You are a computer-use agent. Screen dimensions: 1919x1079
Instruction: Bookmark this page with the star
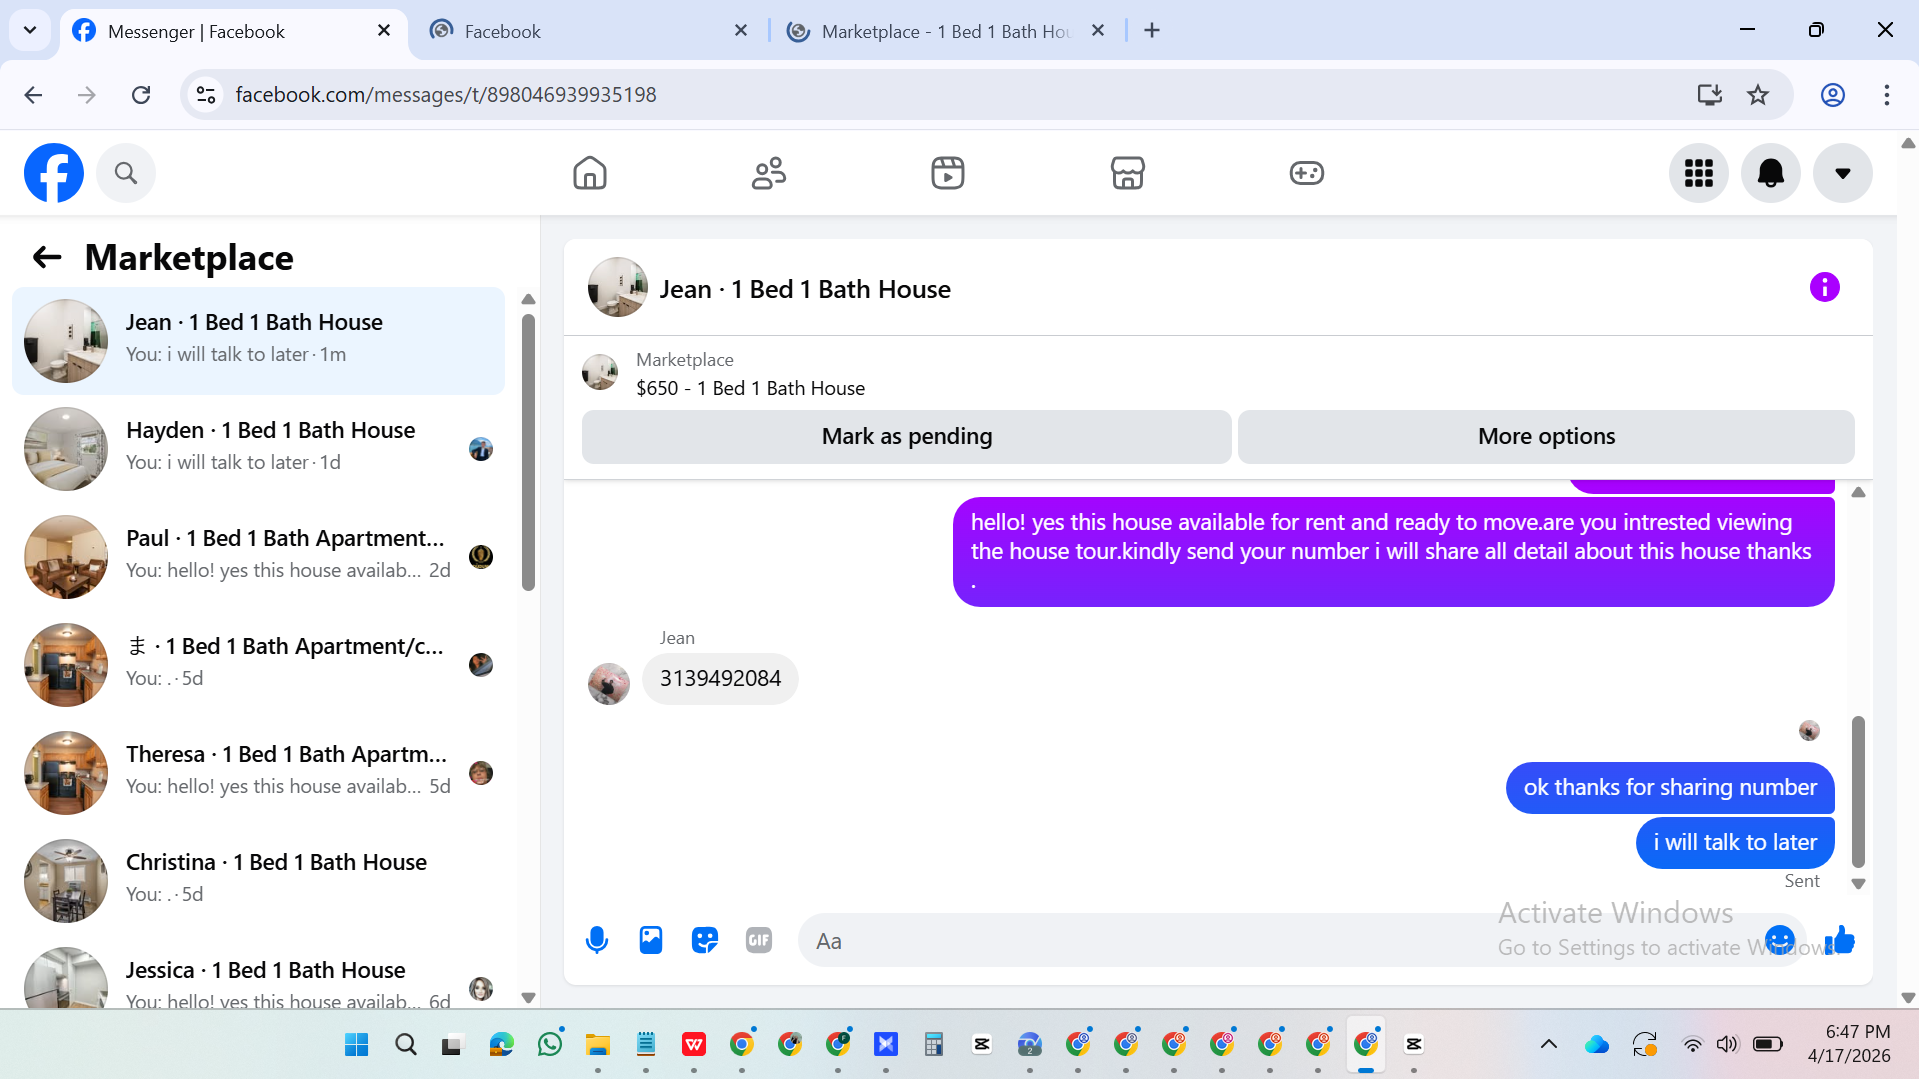1758,95
